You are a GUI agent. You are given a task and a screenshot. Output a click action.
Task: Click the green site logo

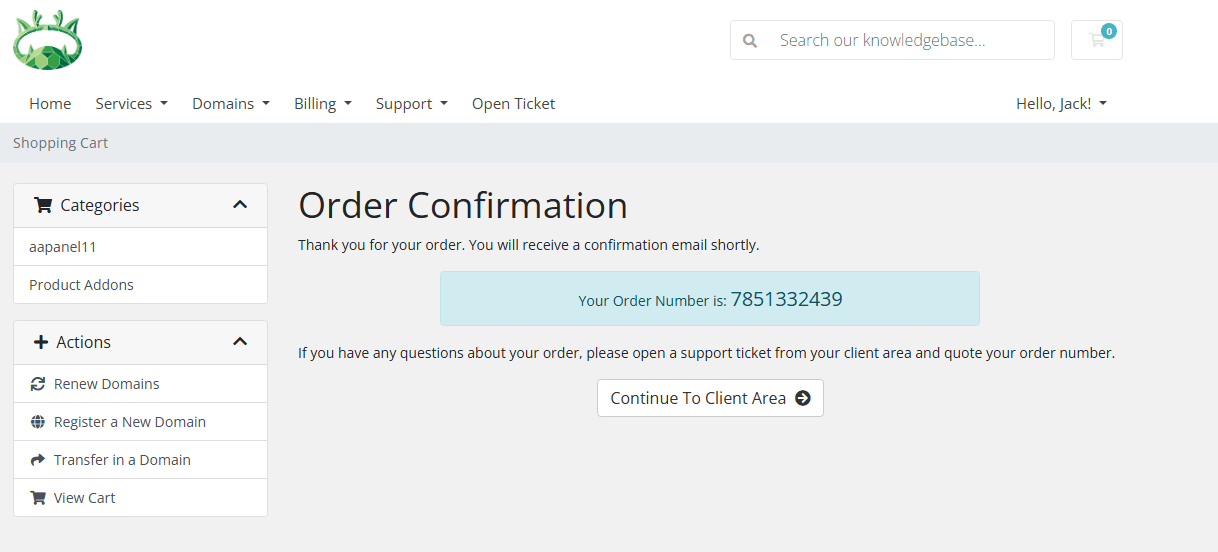pyautogui.click(x=47, y=40)
